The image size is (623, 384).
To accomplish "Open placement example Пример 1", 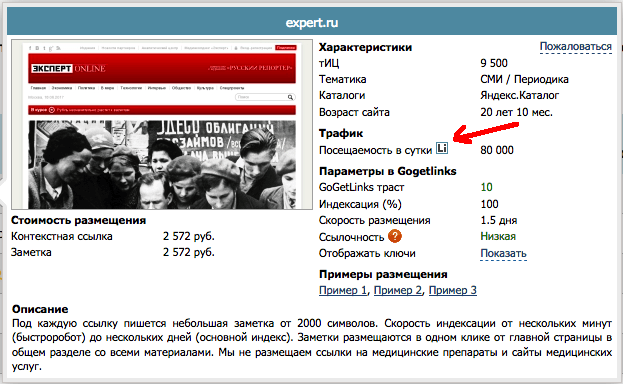I will pyautogui.click(x=343, y=290).
